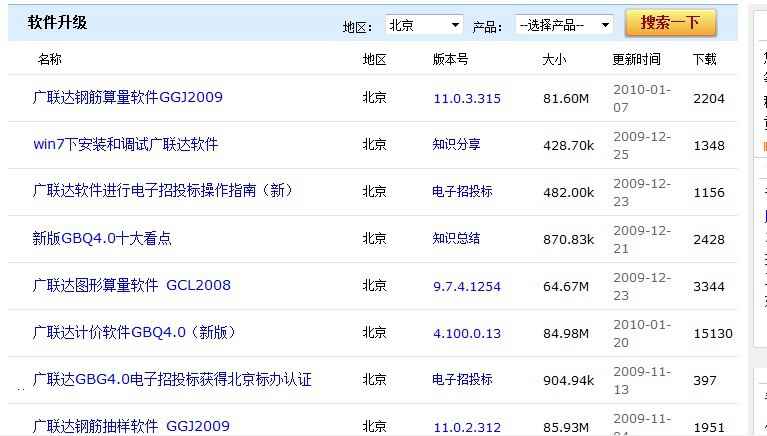Screen dimensions: 767x436
Task: Open 新版GBQ4.0十大看点 link
Action: 102,238
